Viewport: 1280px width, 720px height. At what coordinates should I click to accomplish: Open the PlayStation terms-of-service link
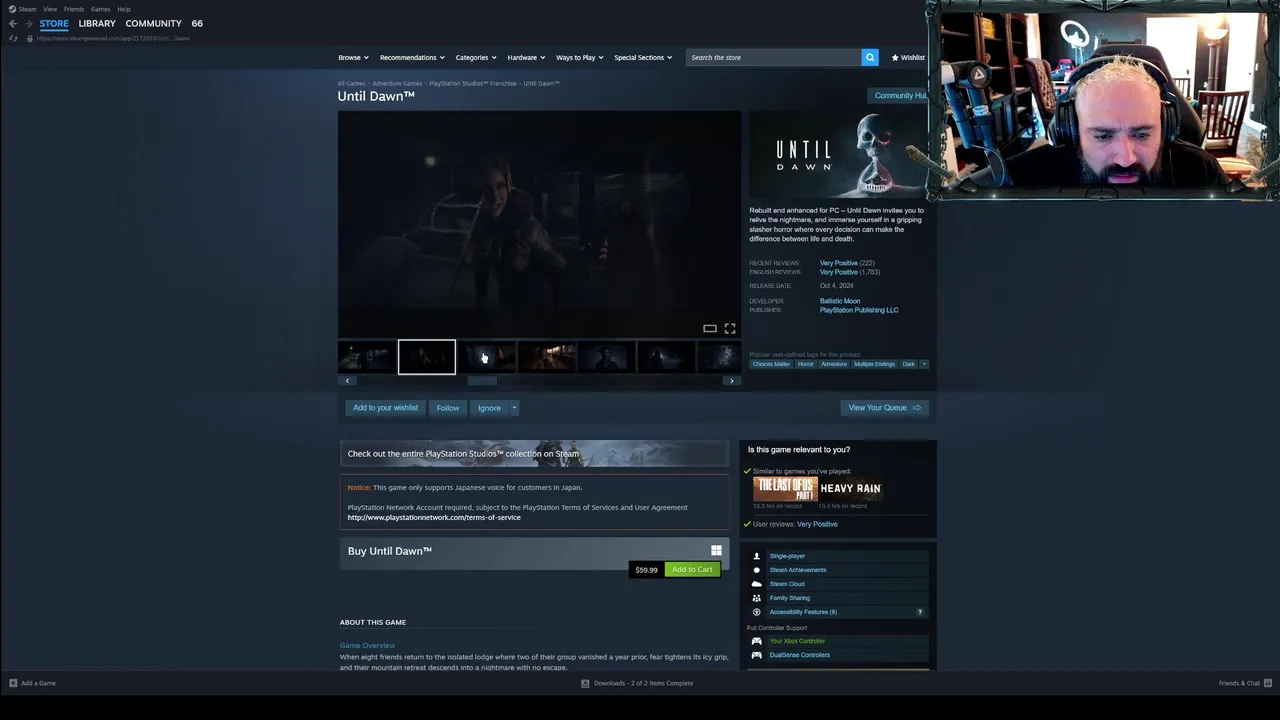tap(434, 517)
